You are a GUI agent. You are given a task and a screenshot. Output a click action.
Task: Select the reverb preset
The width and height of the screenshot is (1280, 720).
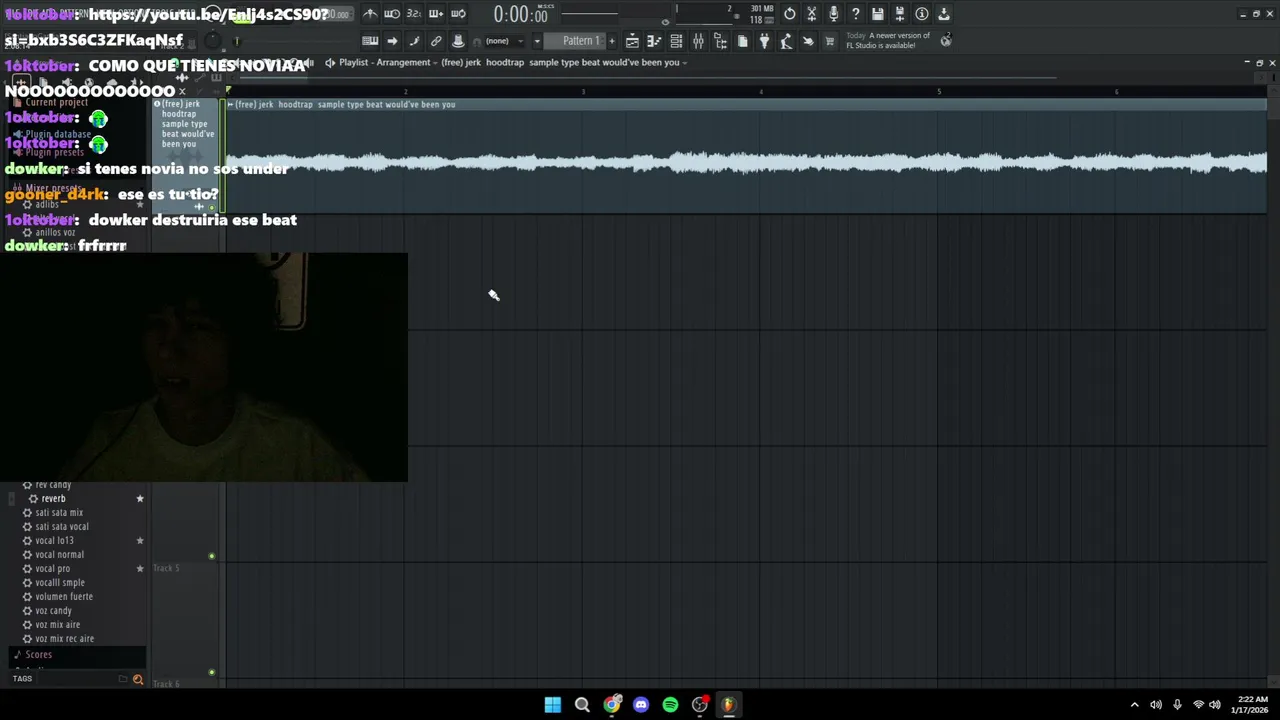pos(53,498)
